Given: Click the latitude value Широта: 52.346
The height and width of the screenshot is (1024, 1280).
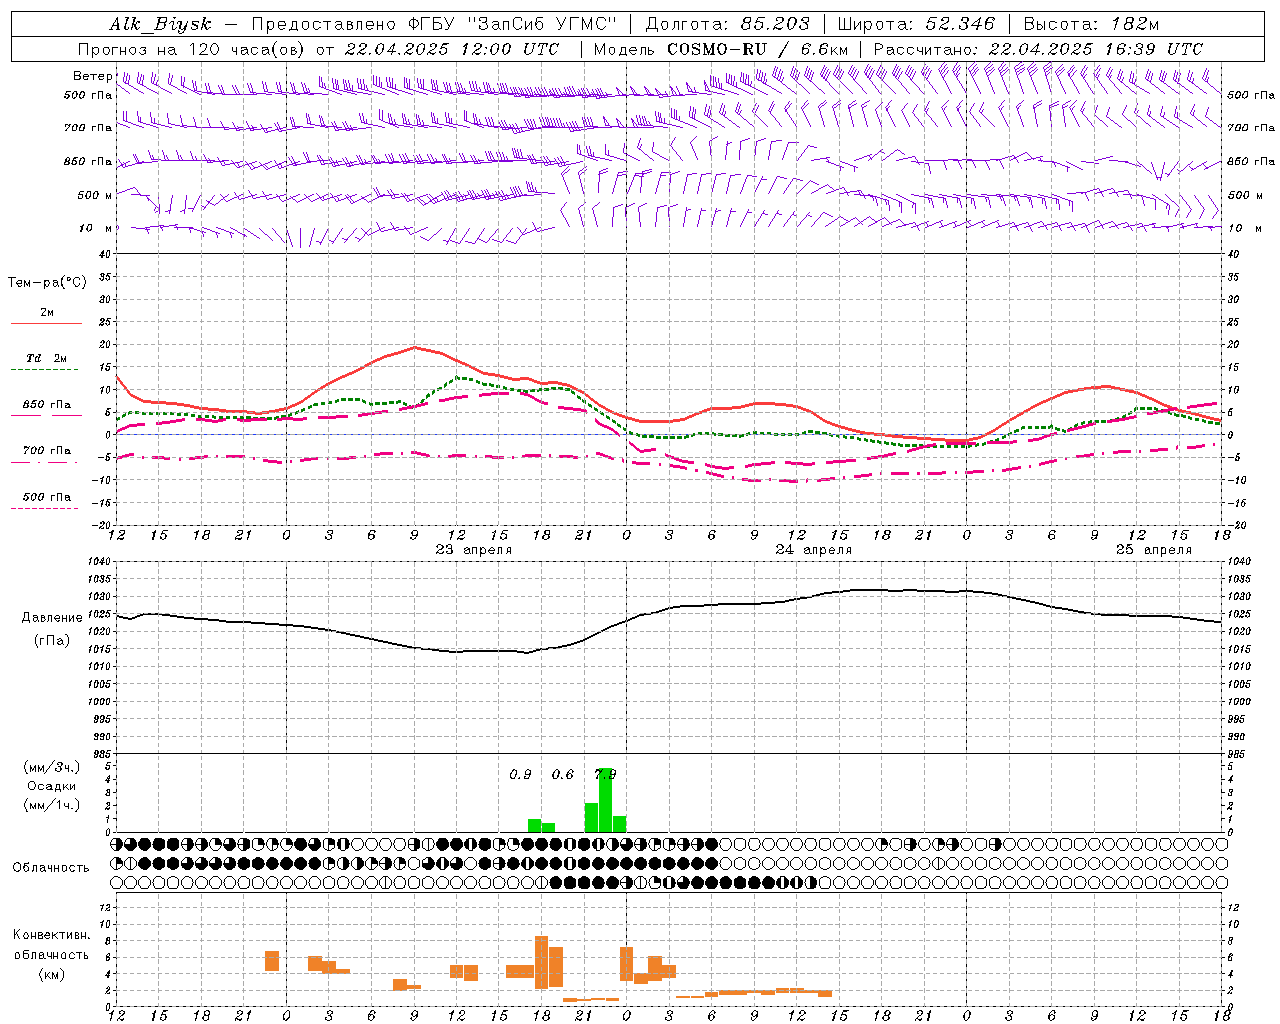Looking at the screenshot, I should point(916,25).
